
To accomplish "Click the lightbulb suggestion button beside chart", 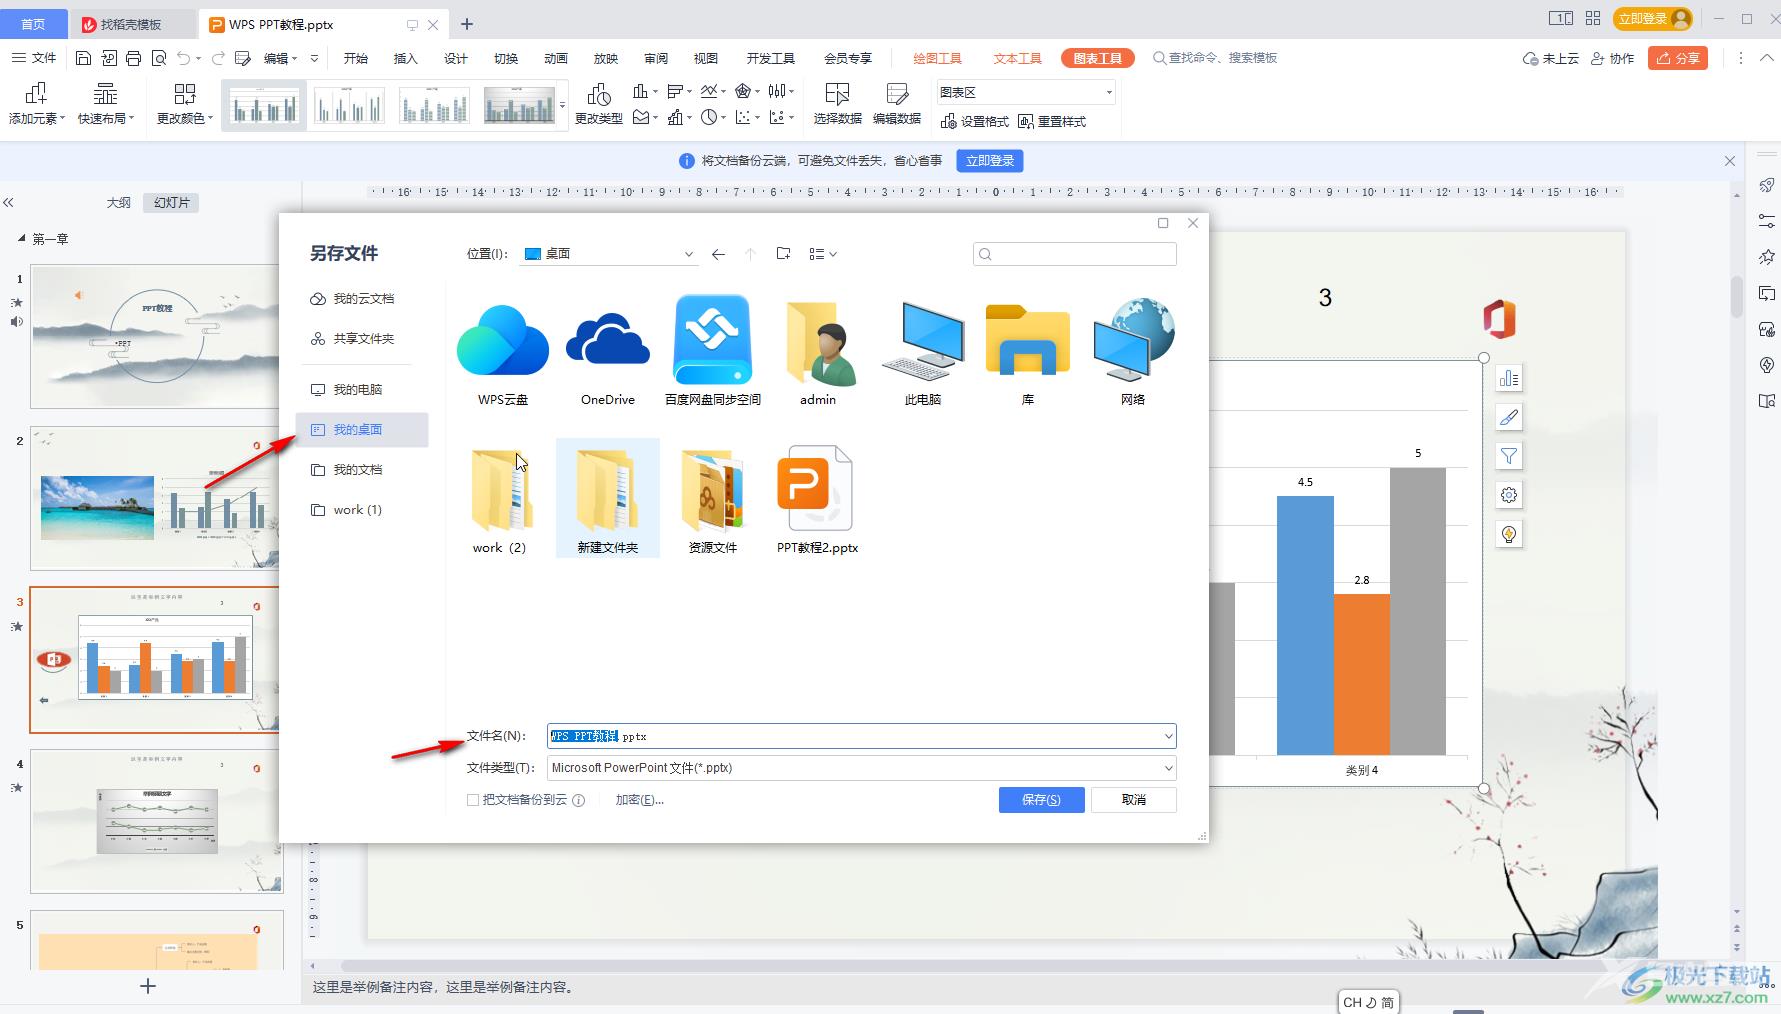I will tap(1509, 534).
